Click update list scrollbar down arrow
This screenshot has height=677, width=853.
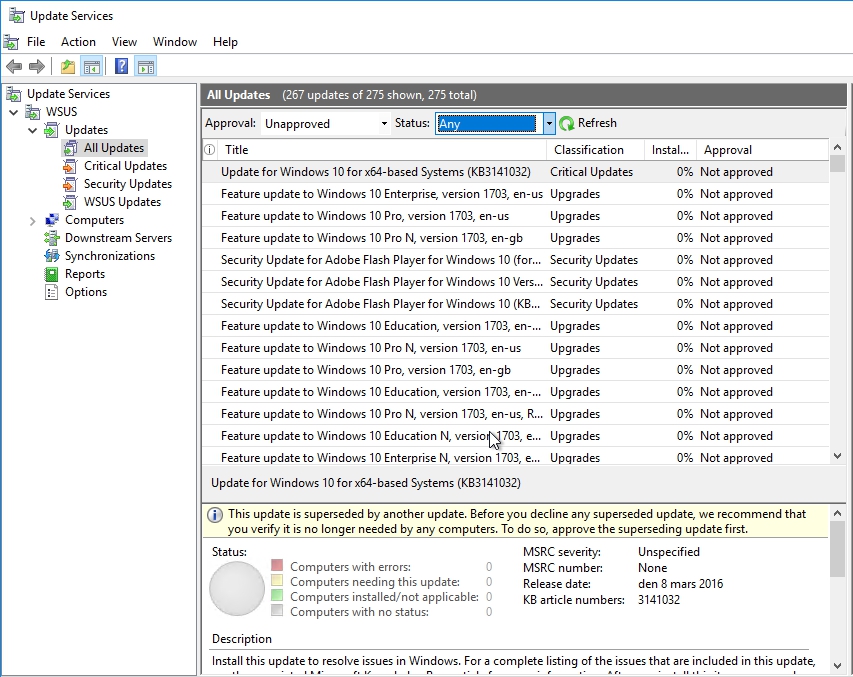837,456
